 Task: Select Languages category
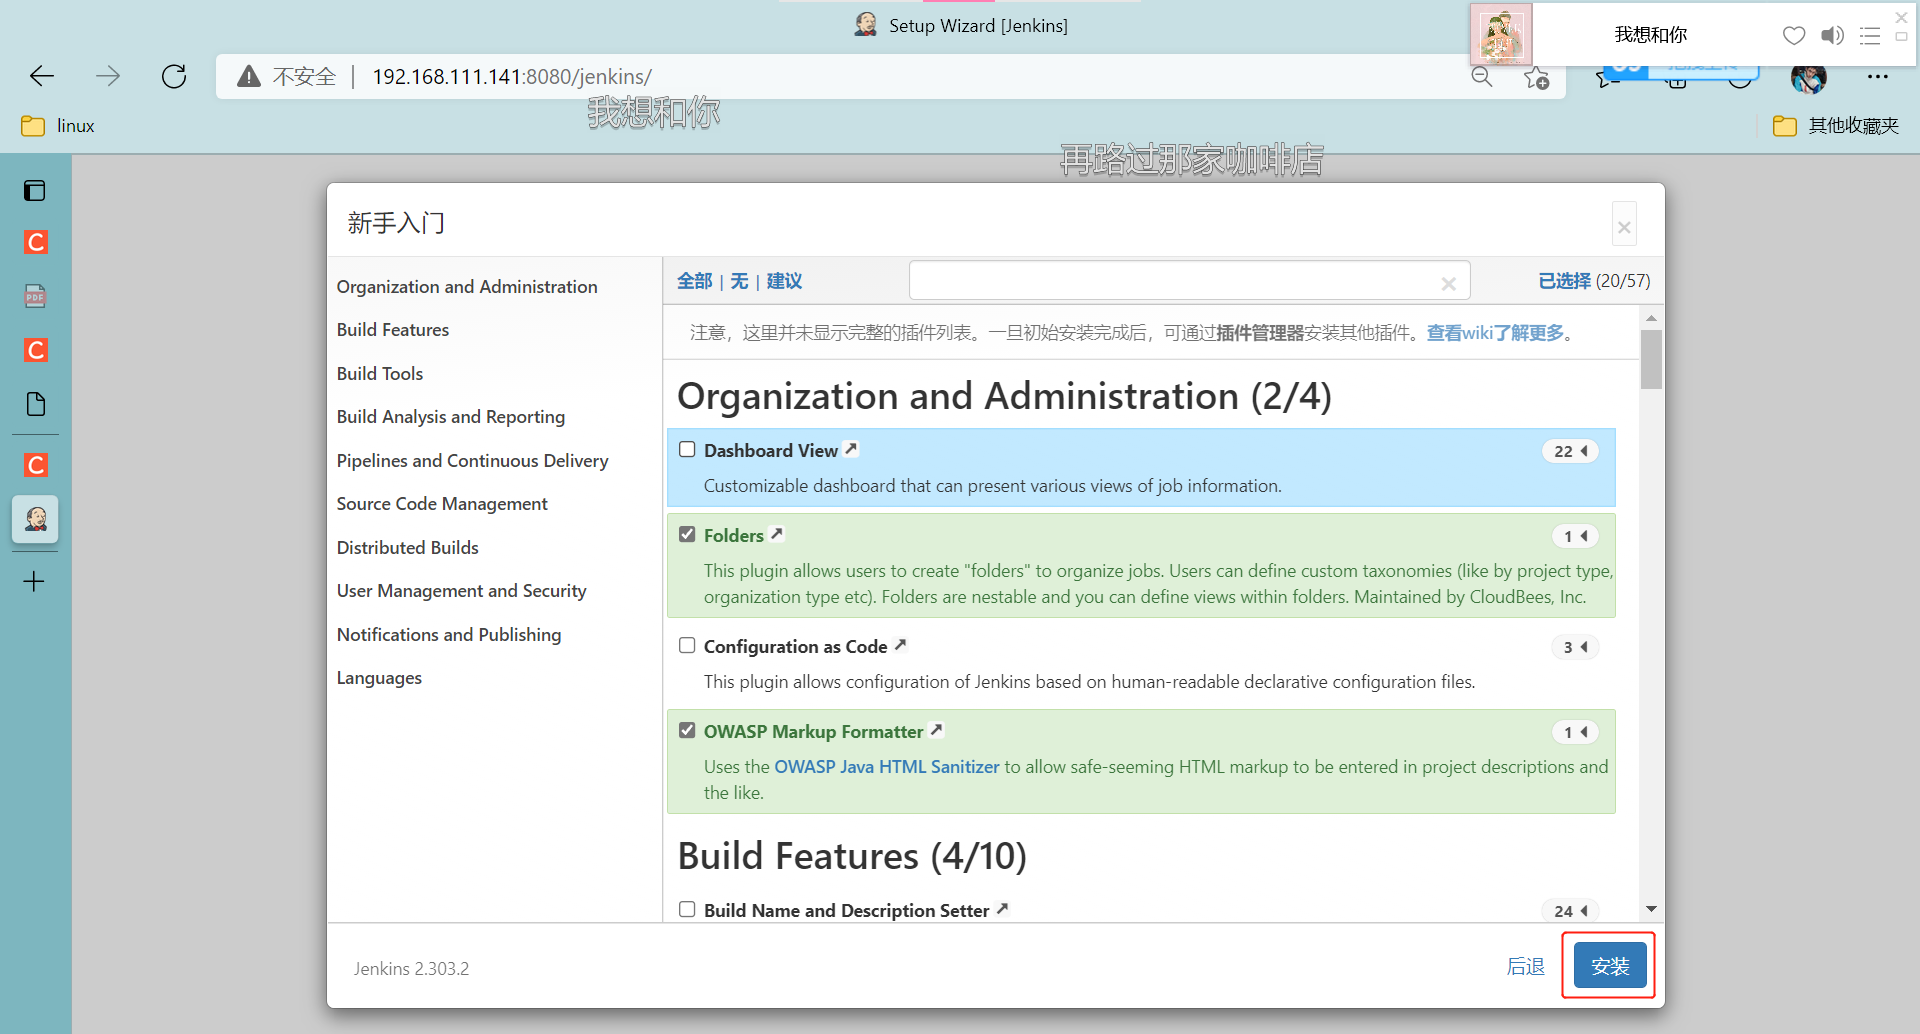tap(379, 678)
